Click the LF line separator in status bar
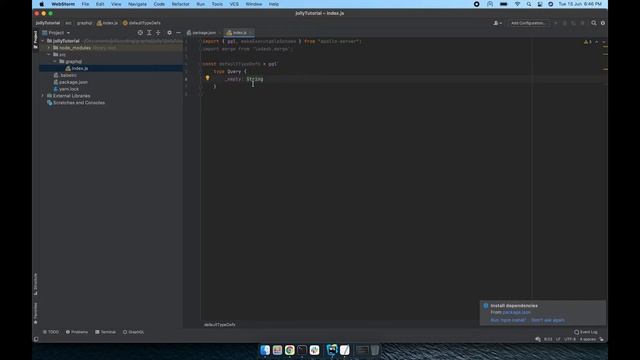640x360 pixels. (558, 339)
